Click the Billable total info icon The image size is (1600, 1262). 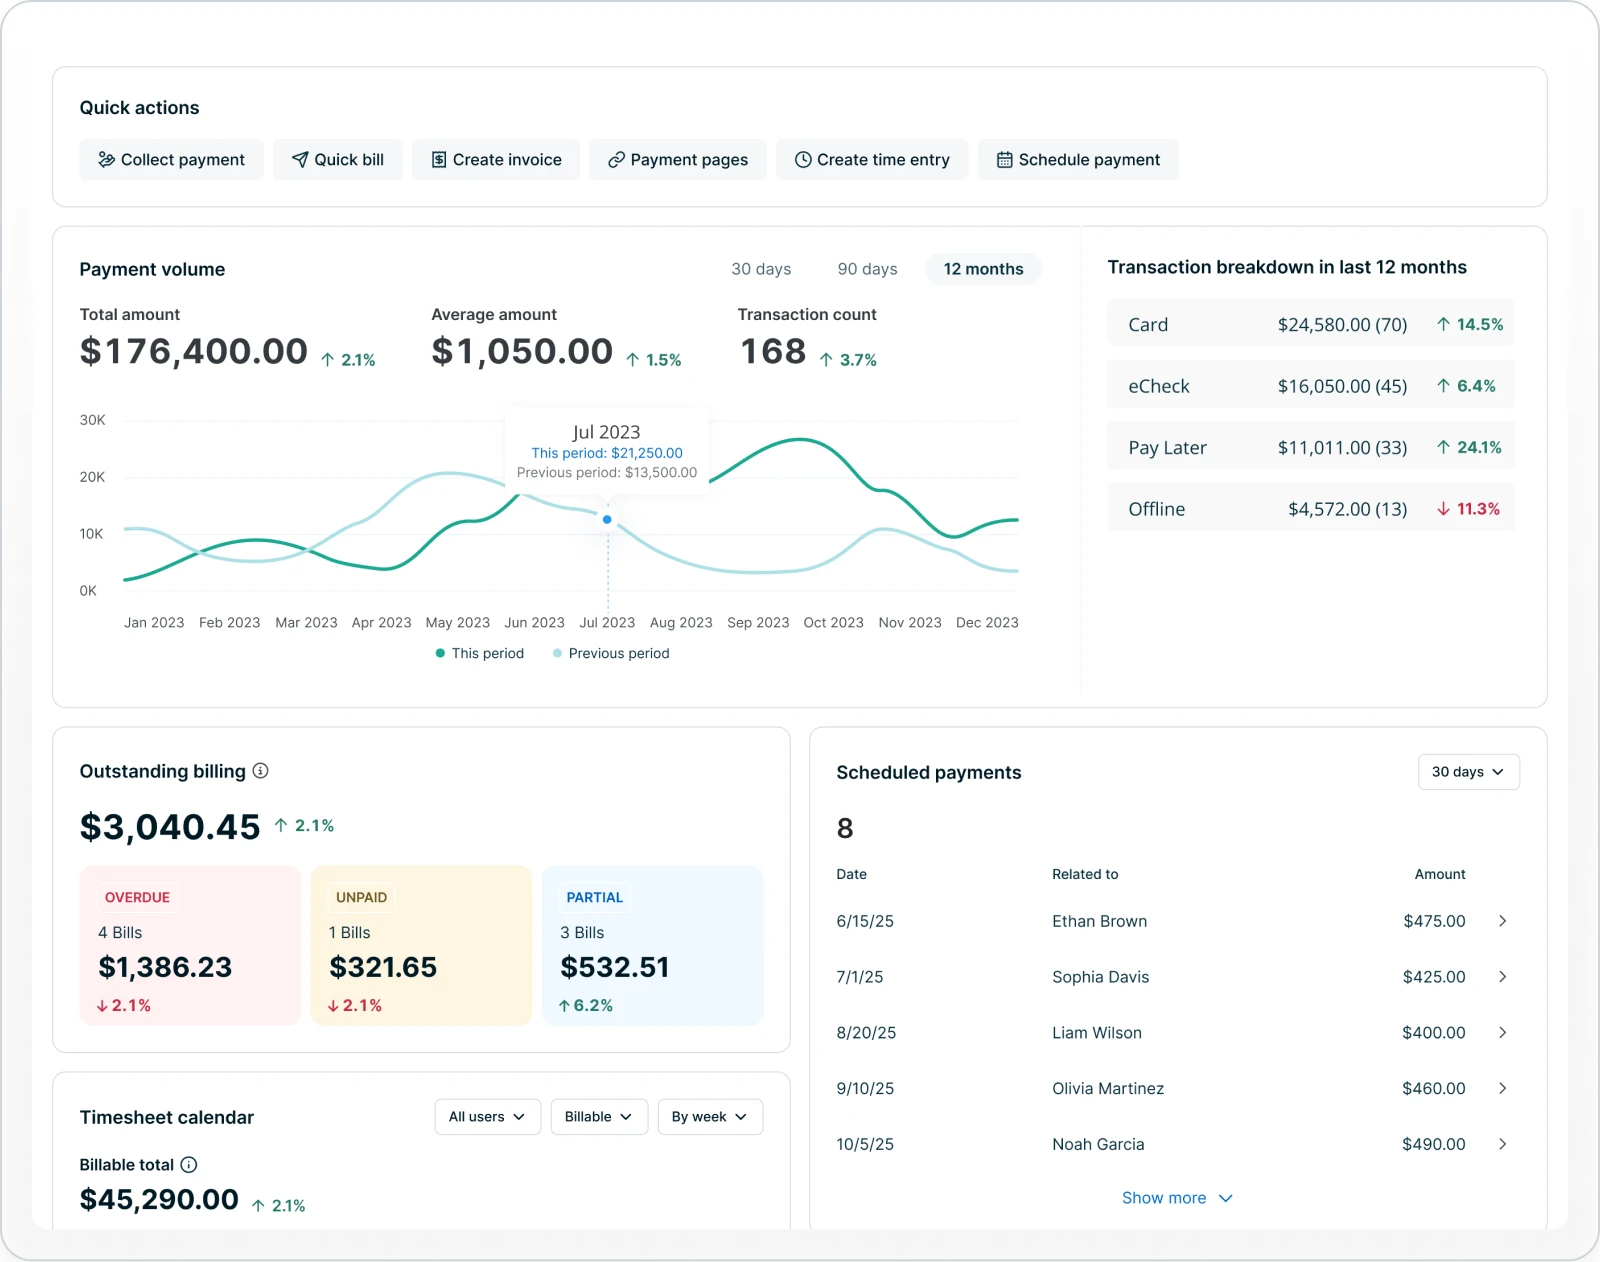coord(190,1164)
